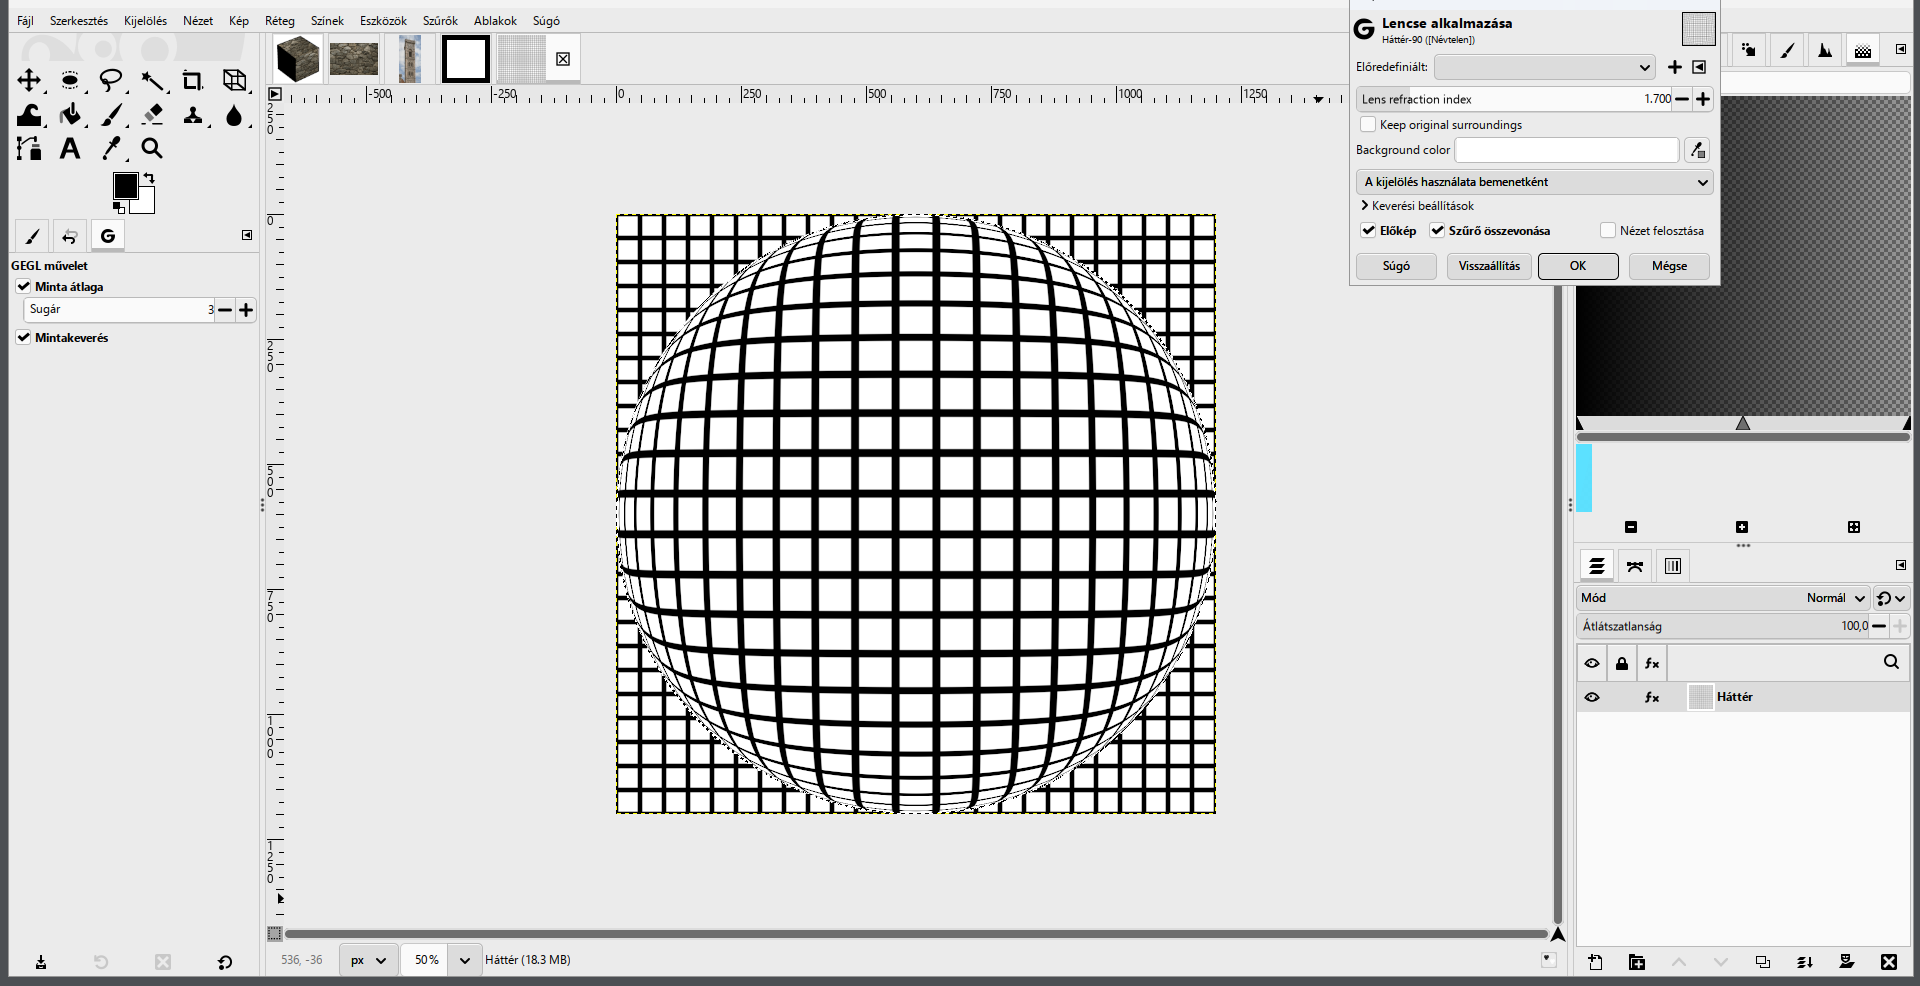
Task: Select the Unified Transform tool
Action: 234,81
